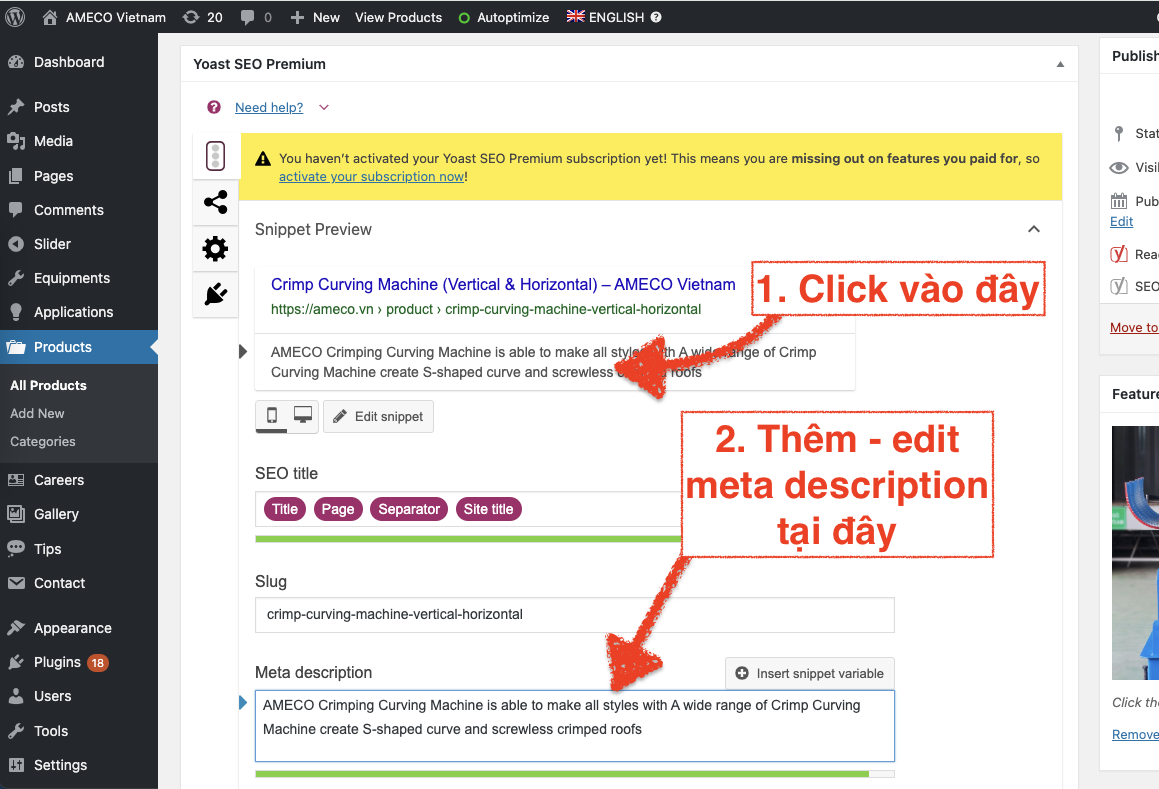
Task: Open Plugins menu in the sidebar
Action: (57, 662)
